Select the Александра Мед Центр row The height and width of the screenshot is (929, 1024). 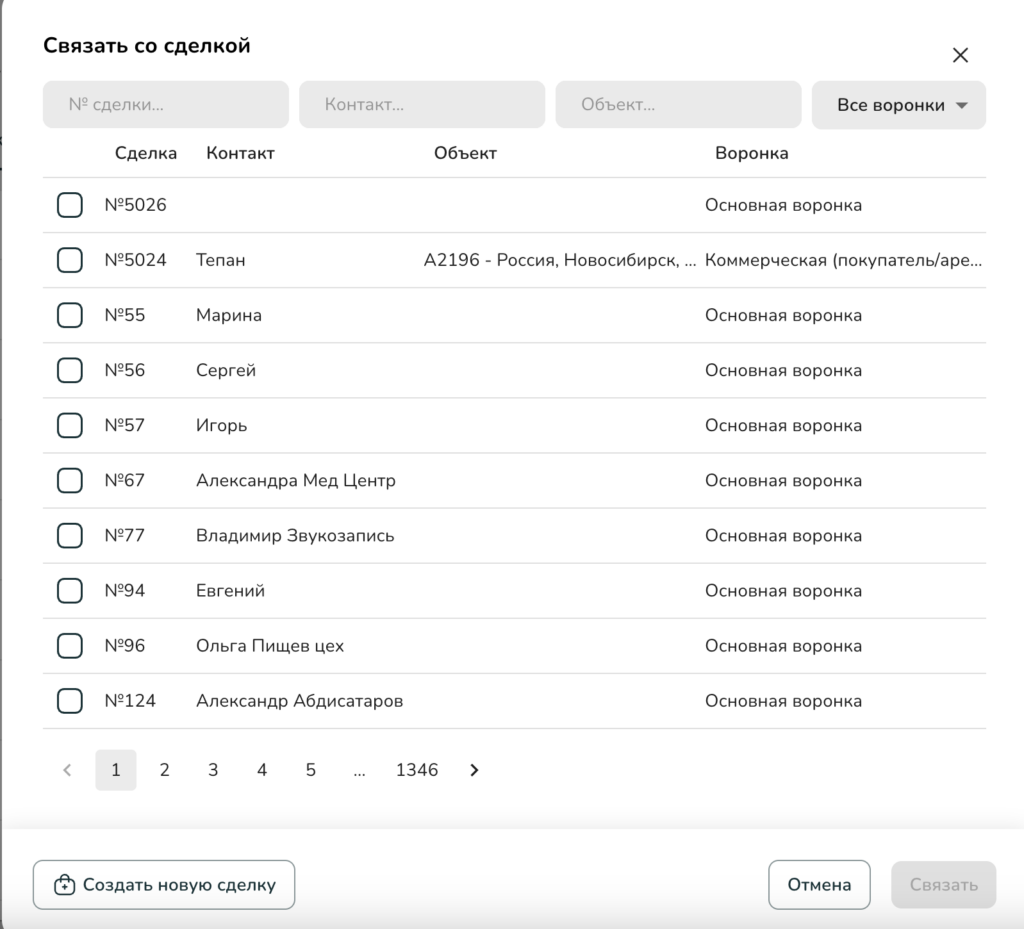click(x=296, y=481)
